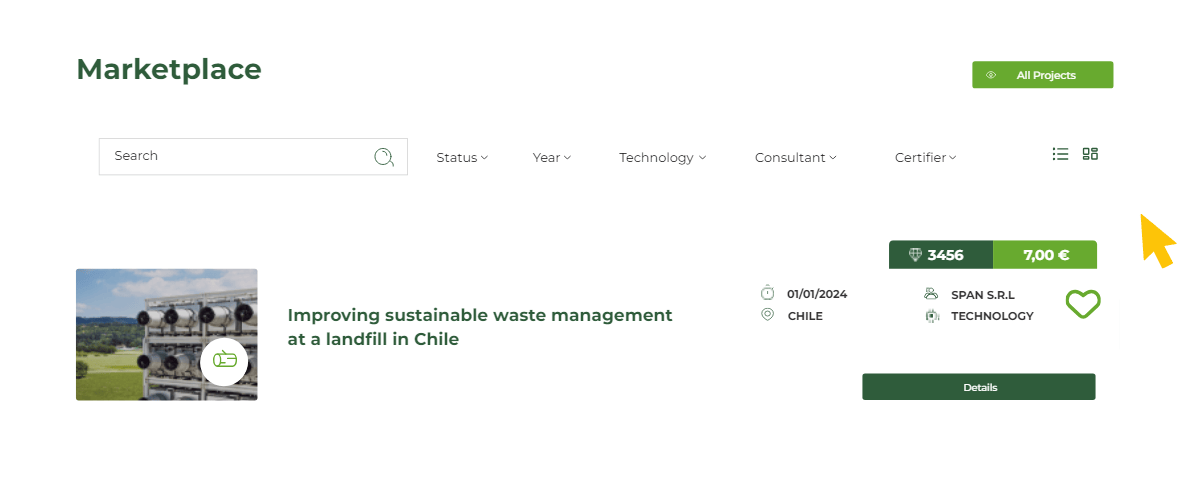Open the Chile landfill waste management project title
The height and width of the screenshot is (502, 1196).
[x=479, y=327]
